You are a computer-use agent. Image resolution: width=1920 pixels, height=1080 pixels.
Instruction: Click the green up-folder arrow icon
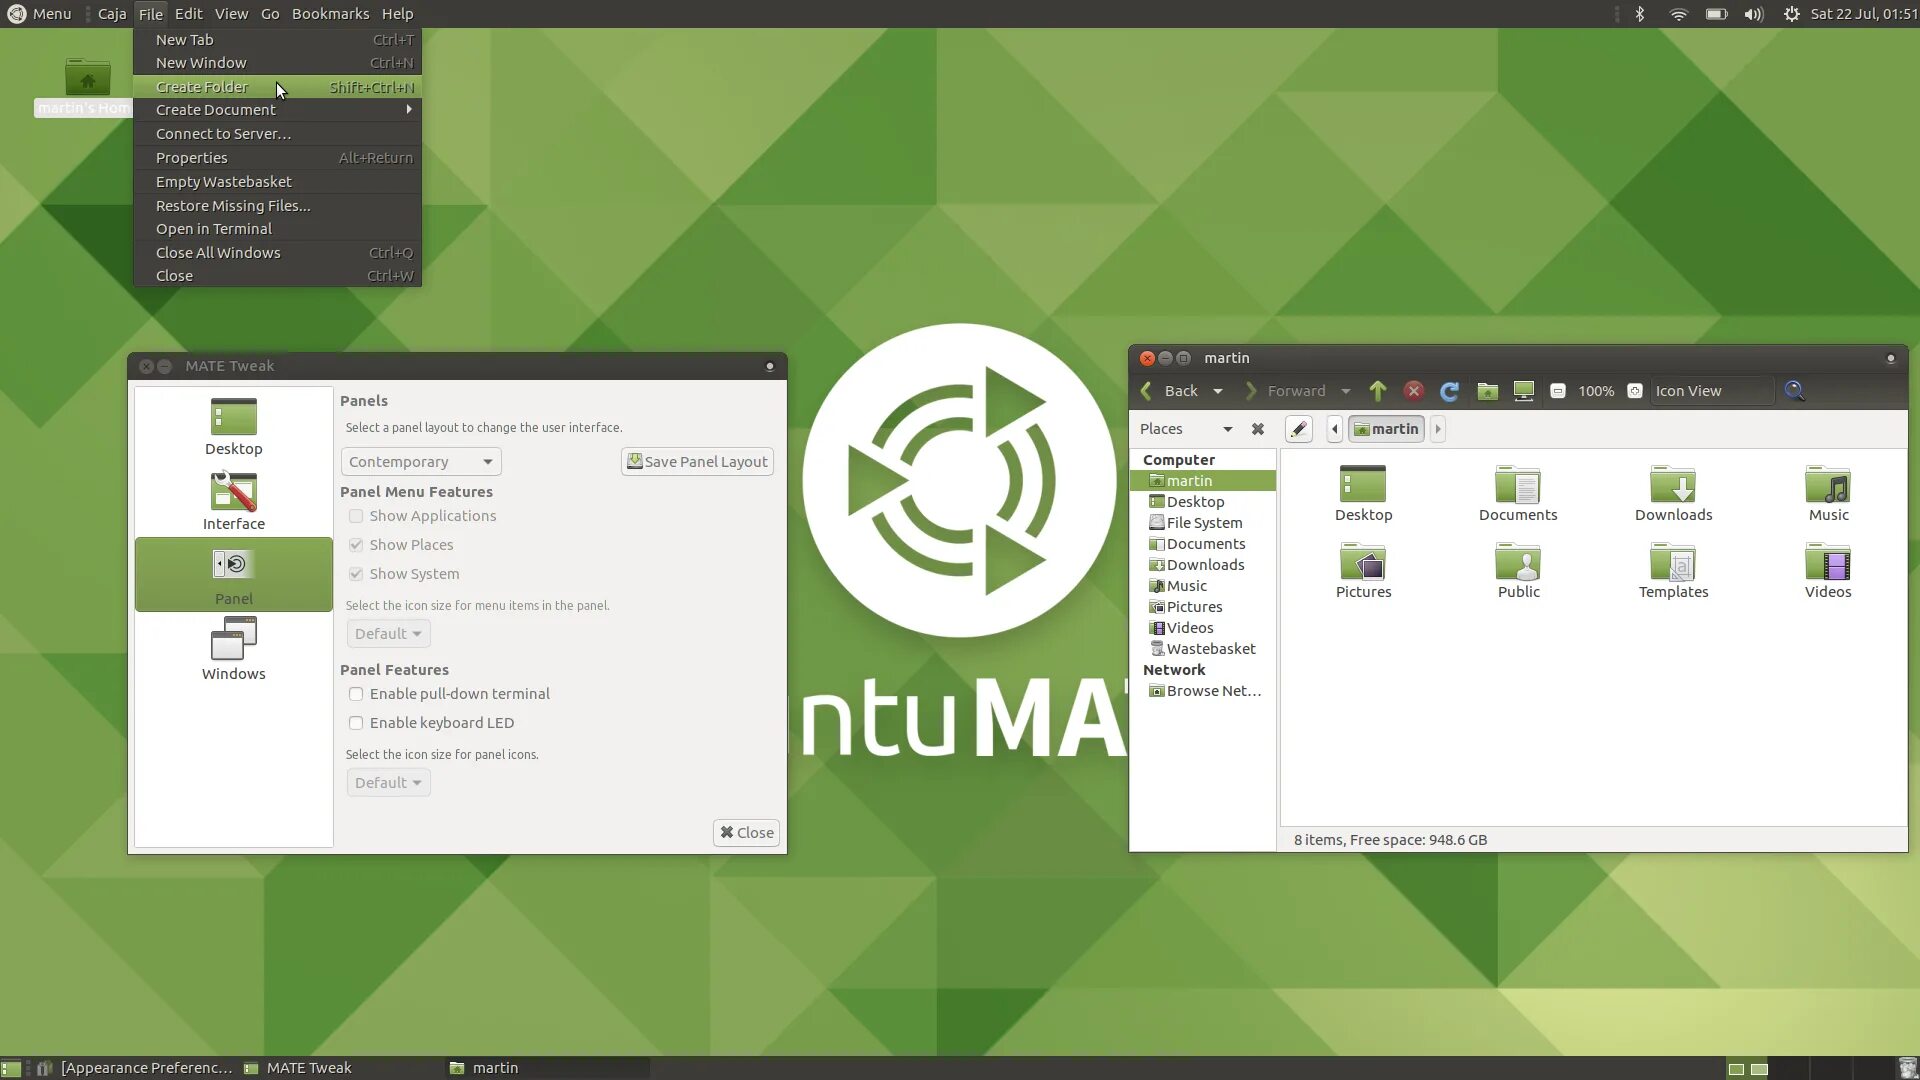coord(1378,391)
